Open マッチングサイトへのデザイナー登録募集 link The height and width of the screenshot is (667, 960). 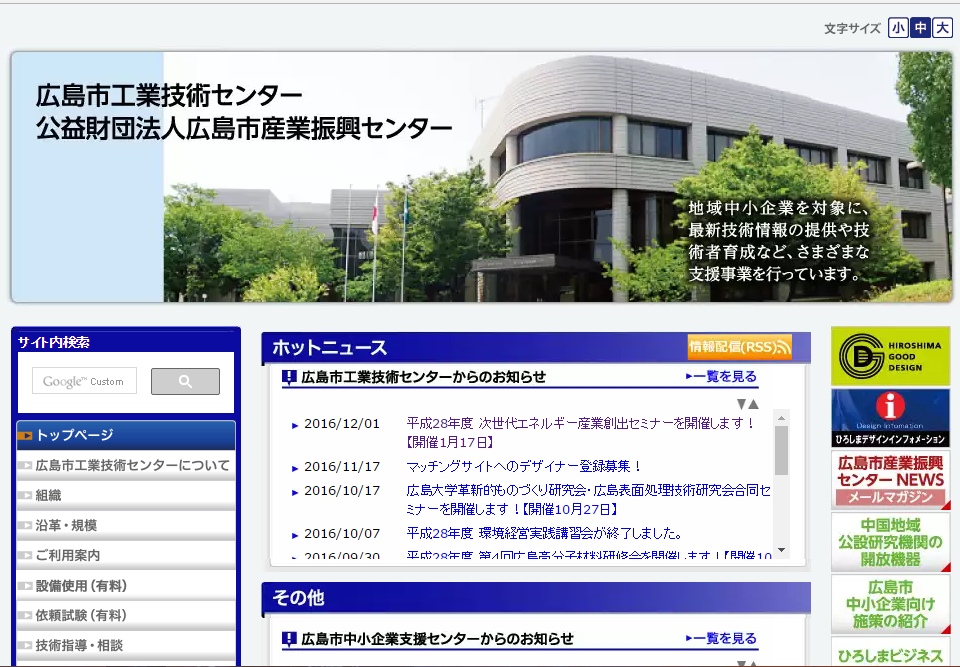coord(524,467)
